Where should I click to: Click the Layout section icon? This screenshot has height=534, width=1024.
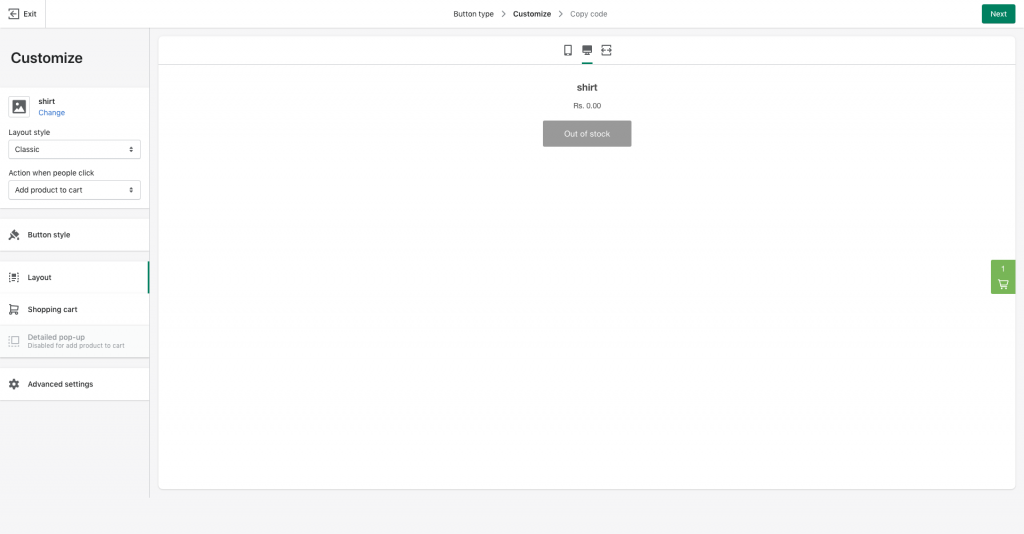(14, 277)
